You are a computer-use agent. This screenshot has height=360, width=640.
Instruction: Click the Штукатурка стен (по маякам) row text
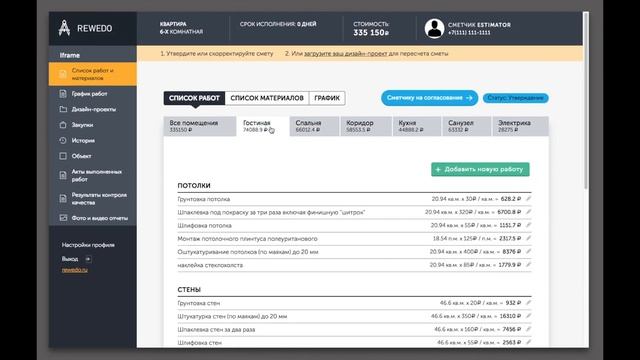pos(232,316)
